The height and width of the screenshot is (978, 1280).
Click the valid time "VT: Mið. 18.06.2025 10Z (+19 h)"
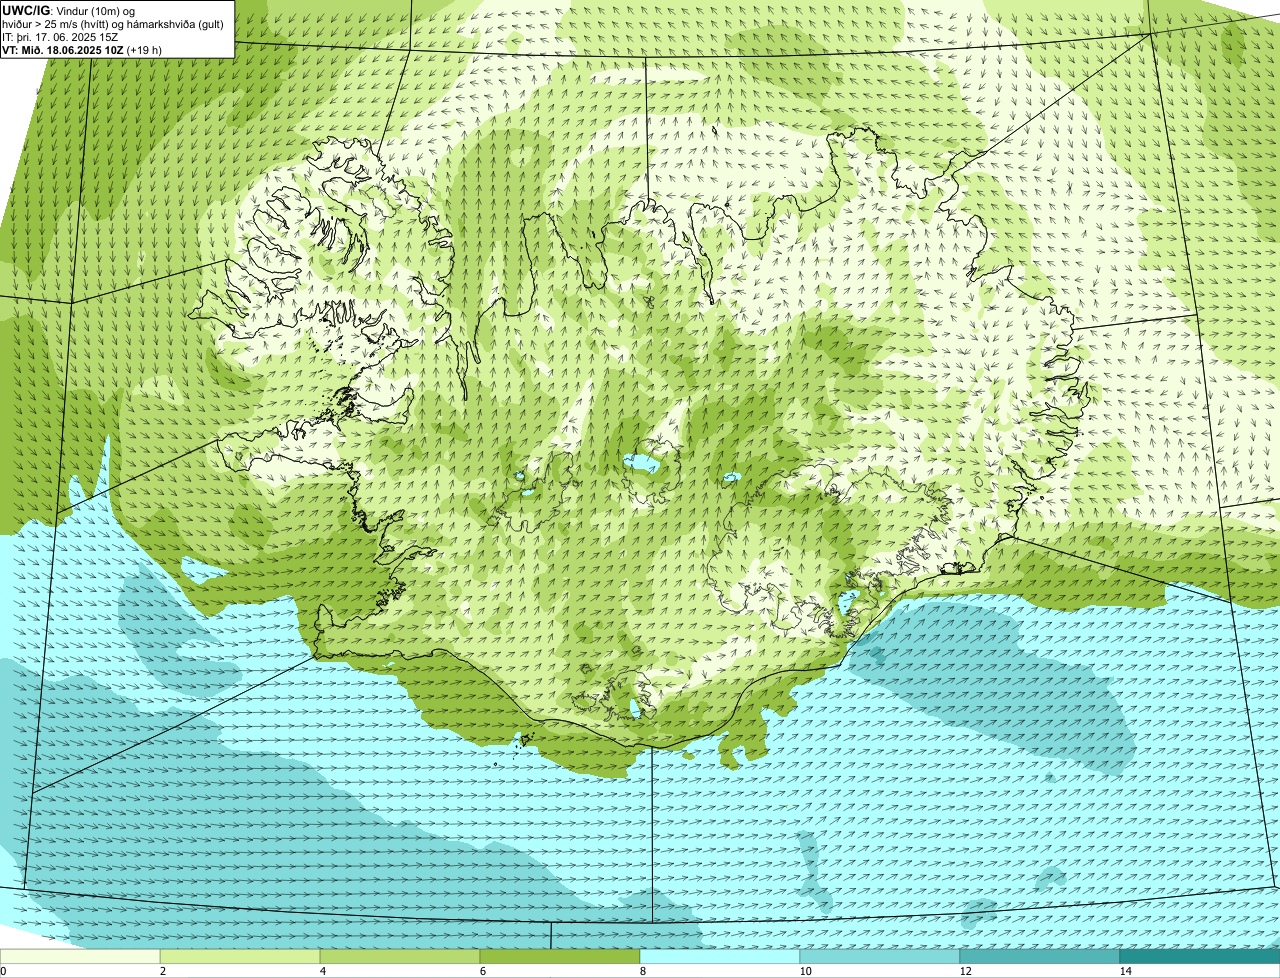coord(82,50)
